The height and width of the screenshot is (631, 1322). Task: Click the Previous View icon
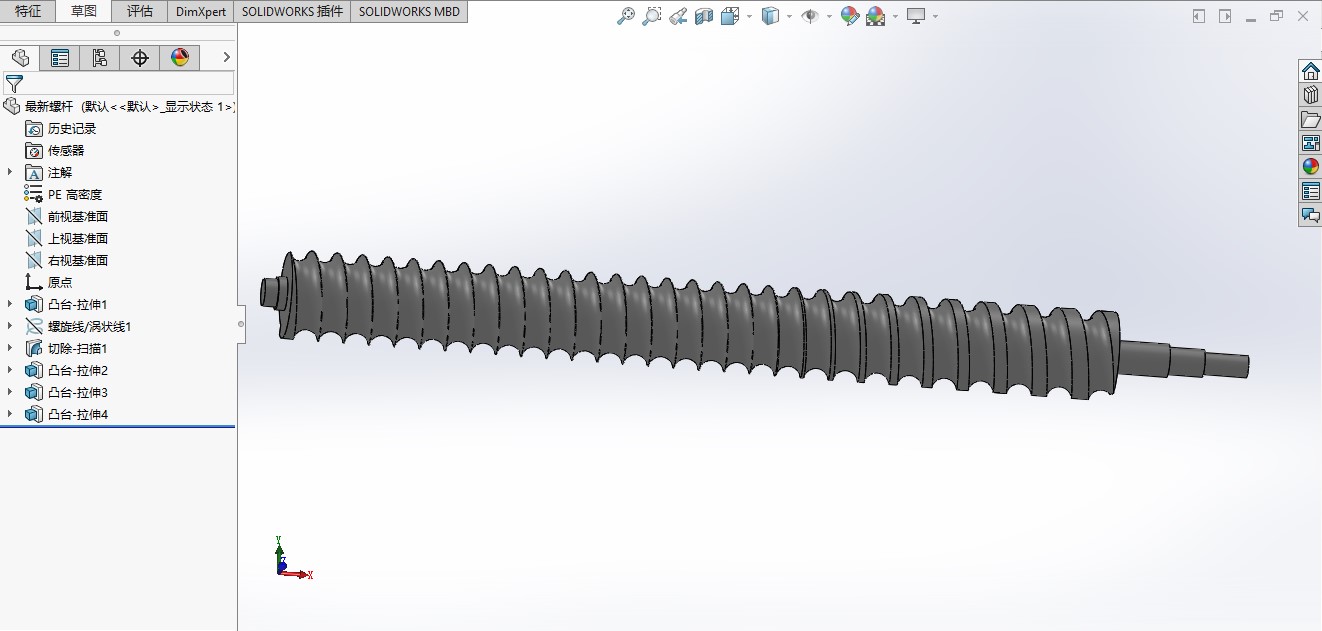click(678, 16)
